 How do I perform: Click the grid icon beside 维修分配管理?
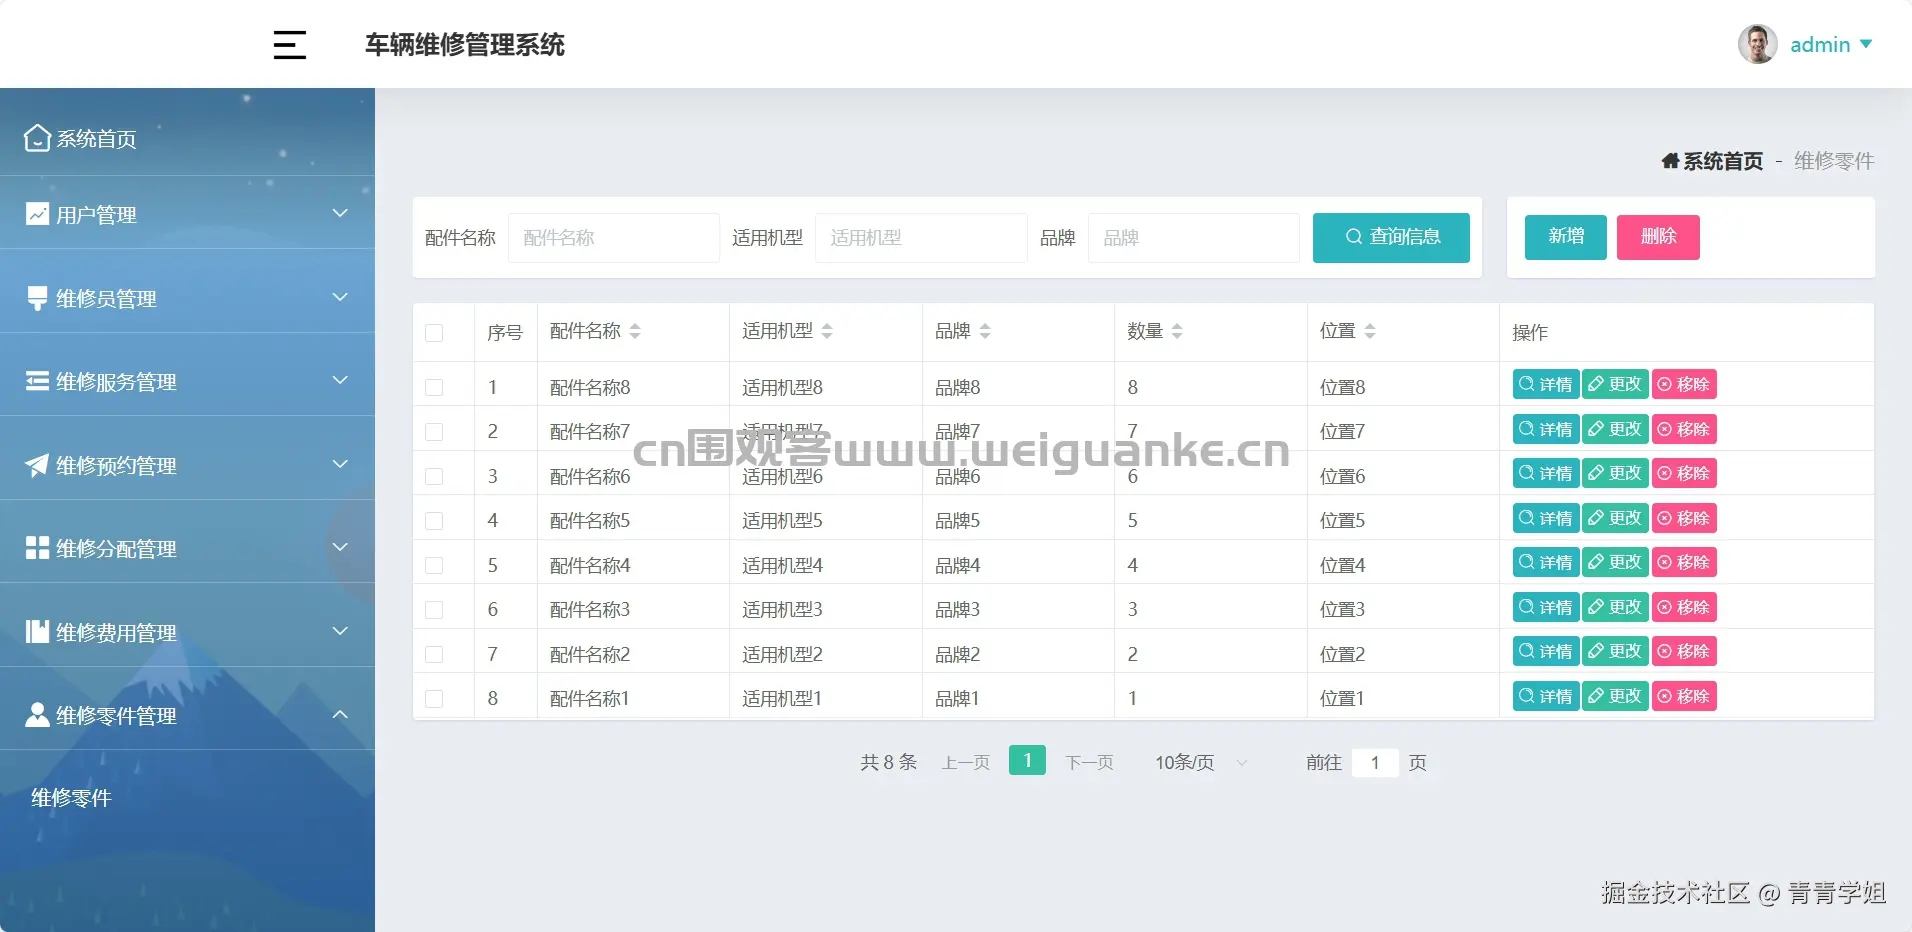[37, 548]
